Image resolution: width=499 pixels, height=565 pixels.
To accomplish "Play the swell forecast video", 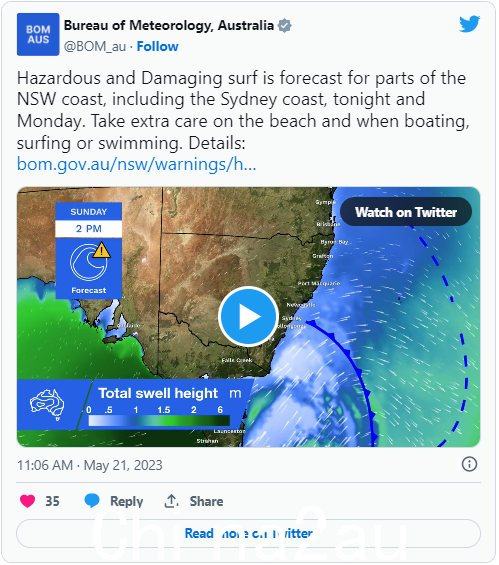I will pos(249,318).
